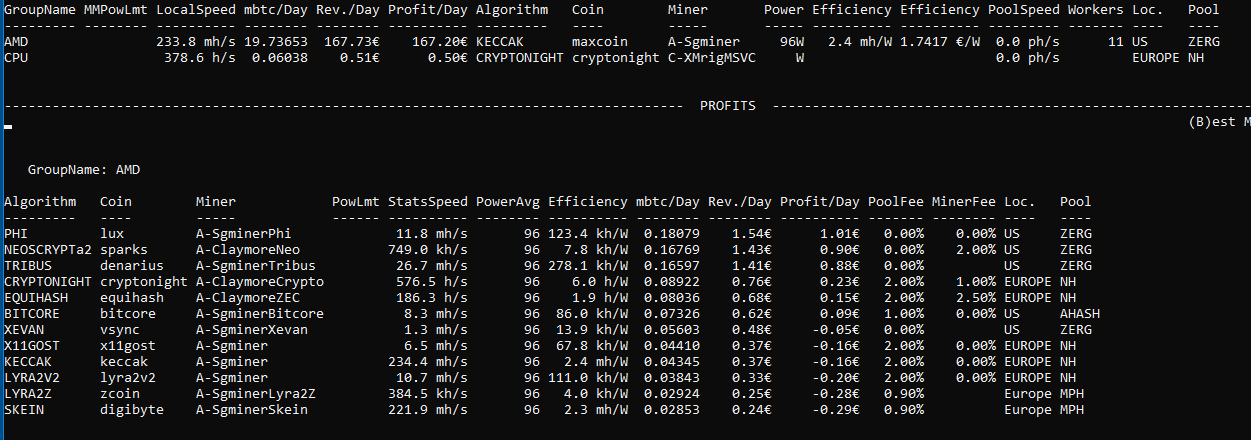
Task: Select the rev/day value '1.54€'
Action: [x=752, y=234]
